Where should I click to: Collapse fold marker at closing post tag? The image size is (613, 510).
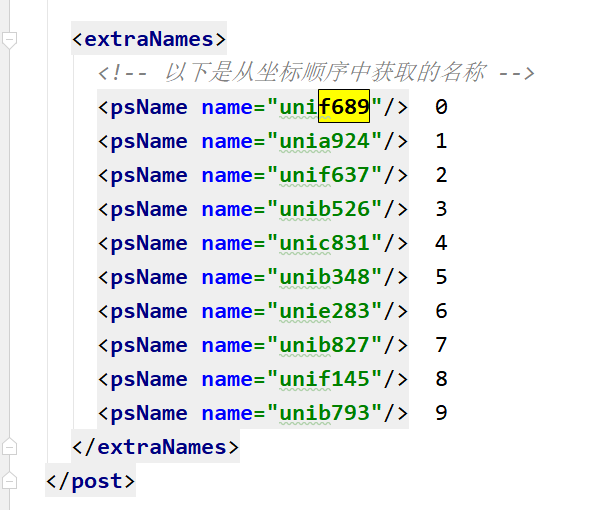coord(9,481)
